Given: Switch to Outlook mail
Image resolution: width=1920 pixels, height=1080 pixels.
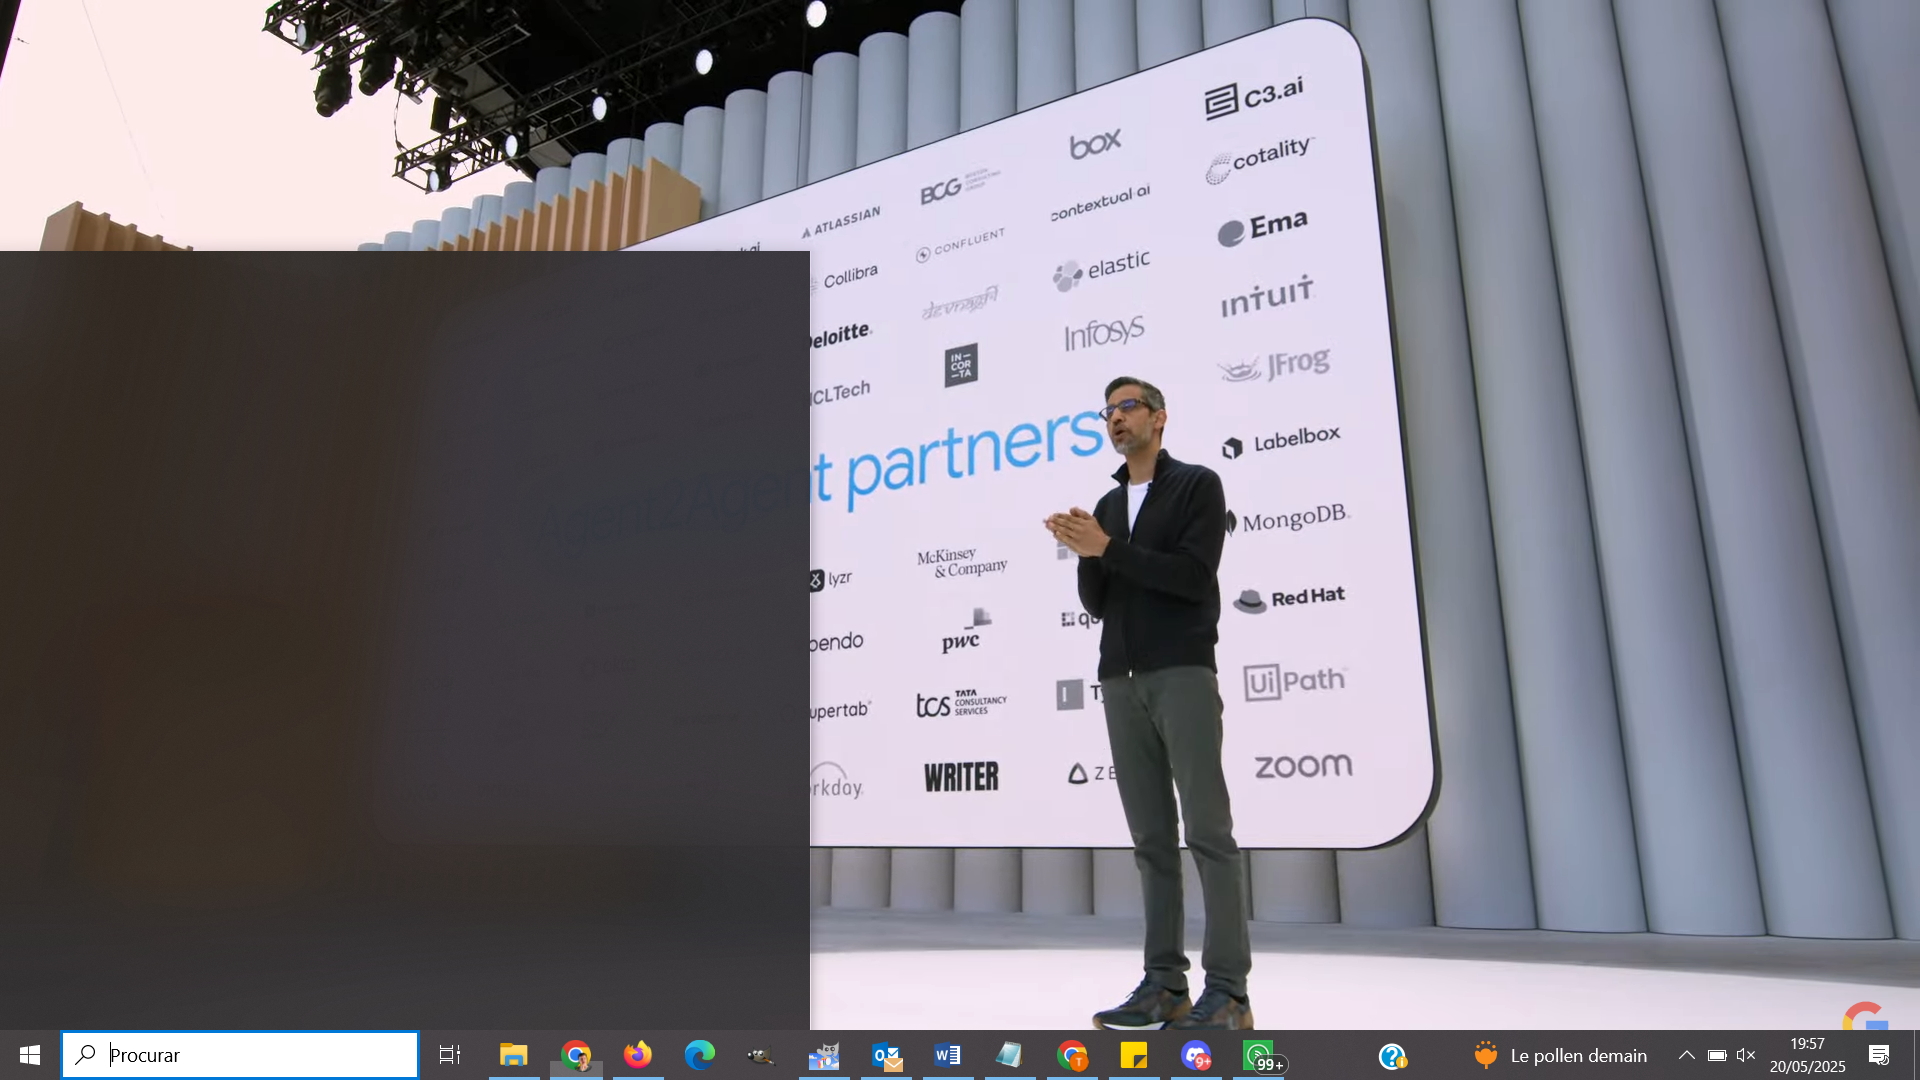Looking at the screenshot, I should 886,1055.
